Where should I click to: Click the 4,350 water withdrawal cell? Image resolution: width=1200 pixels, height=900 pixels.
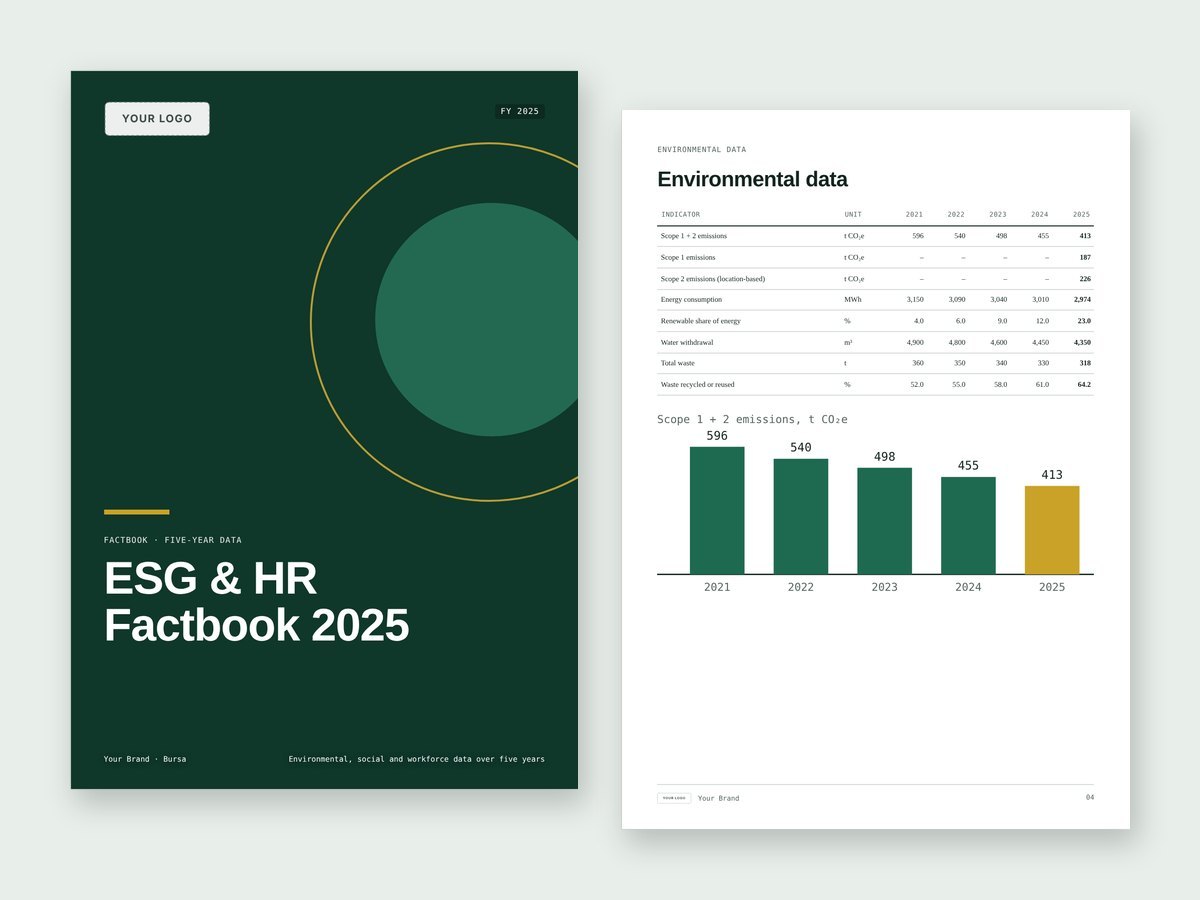(1082, 342)
